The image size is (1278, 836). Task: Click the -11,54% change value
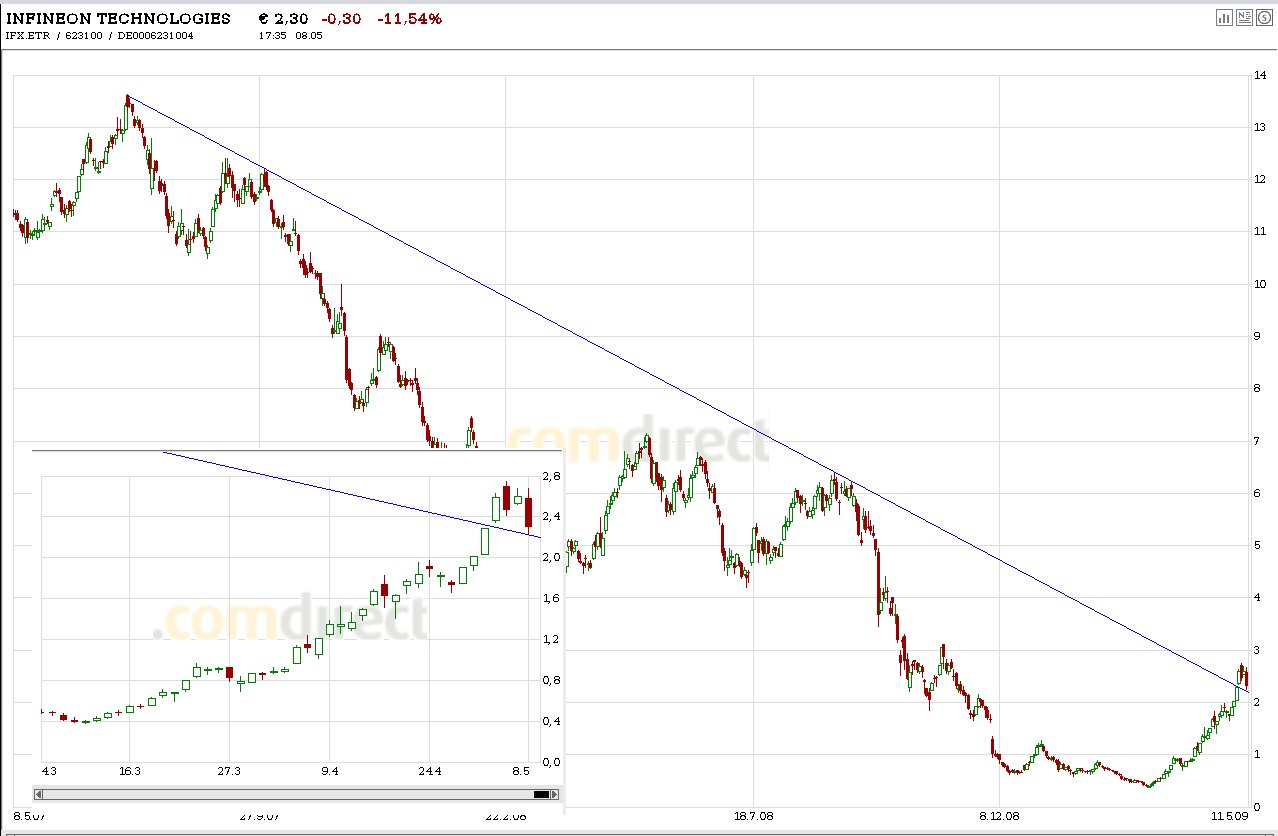pos(409,19)
